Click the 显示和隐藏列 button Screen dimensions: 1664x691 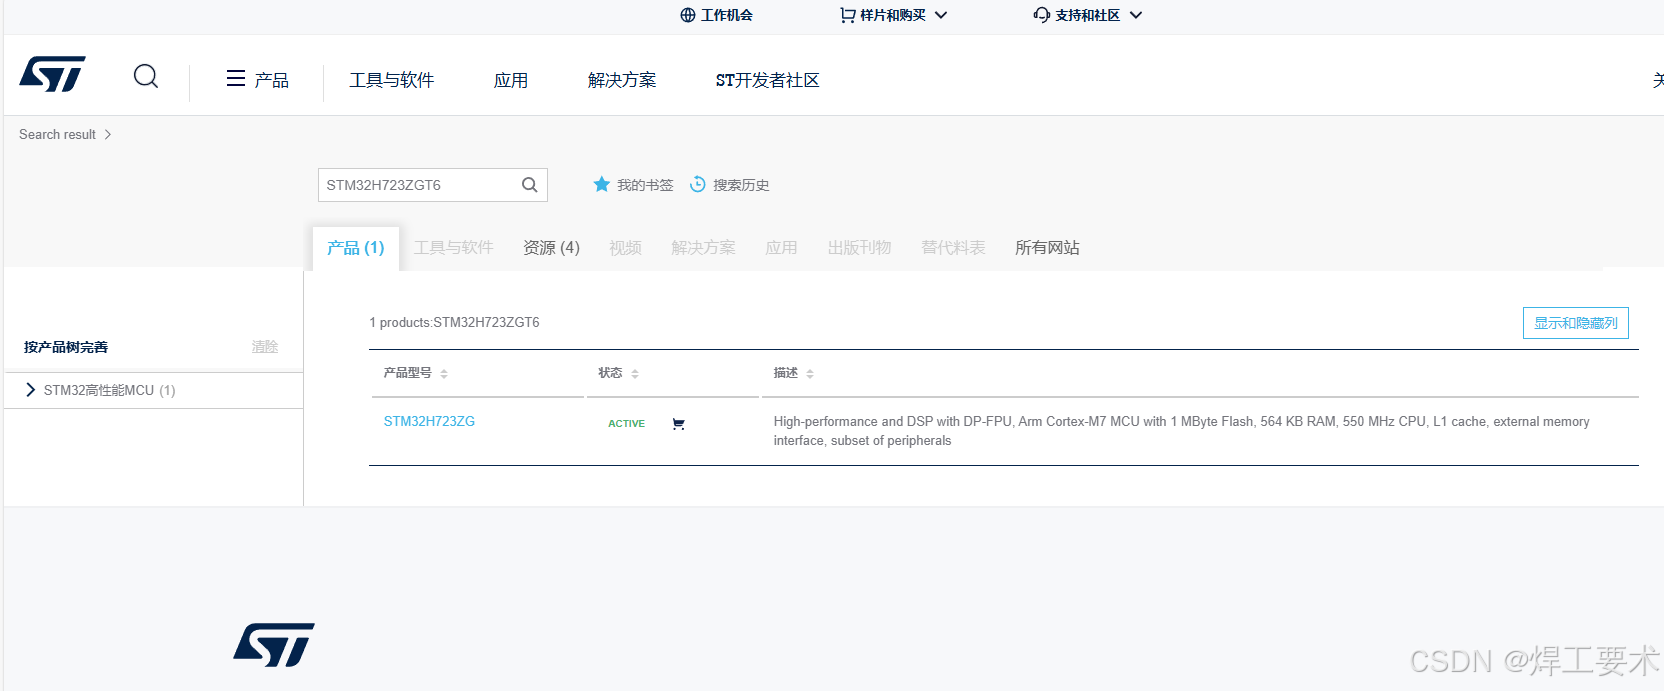[x=1576, y=323]
